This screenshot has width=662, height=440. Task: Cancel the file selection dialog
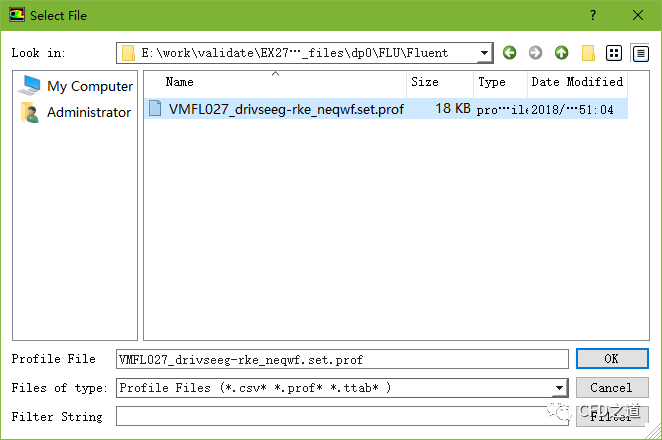click(x=611, y=387)
